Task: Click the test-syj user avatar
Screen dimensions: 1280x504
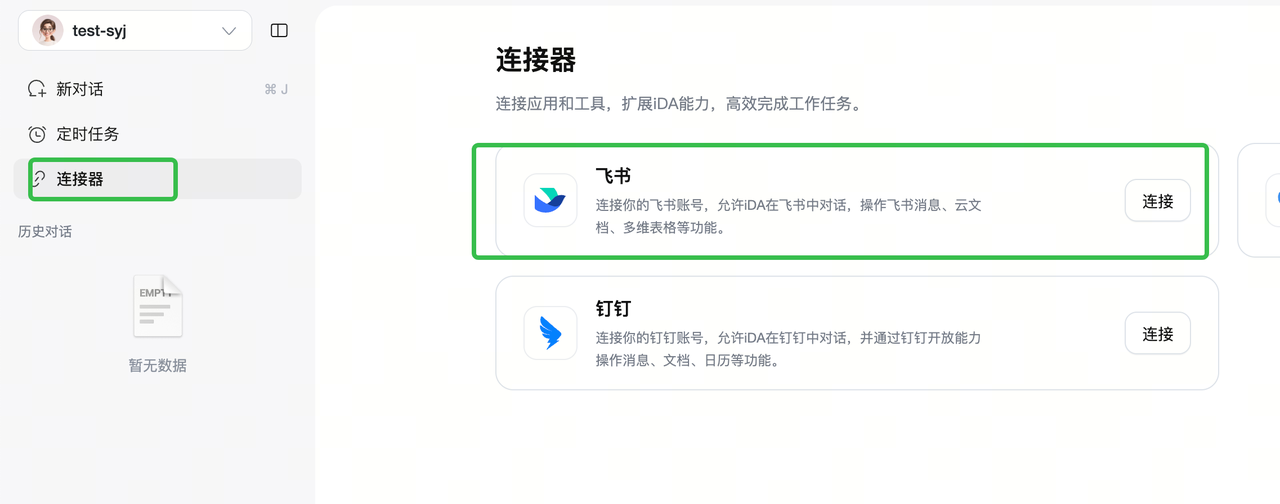Action: tap(48, 31)
